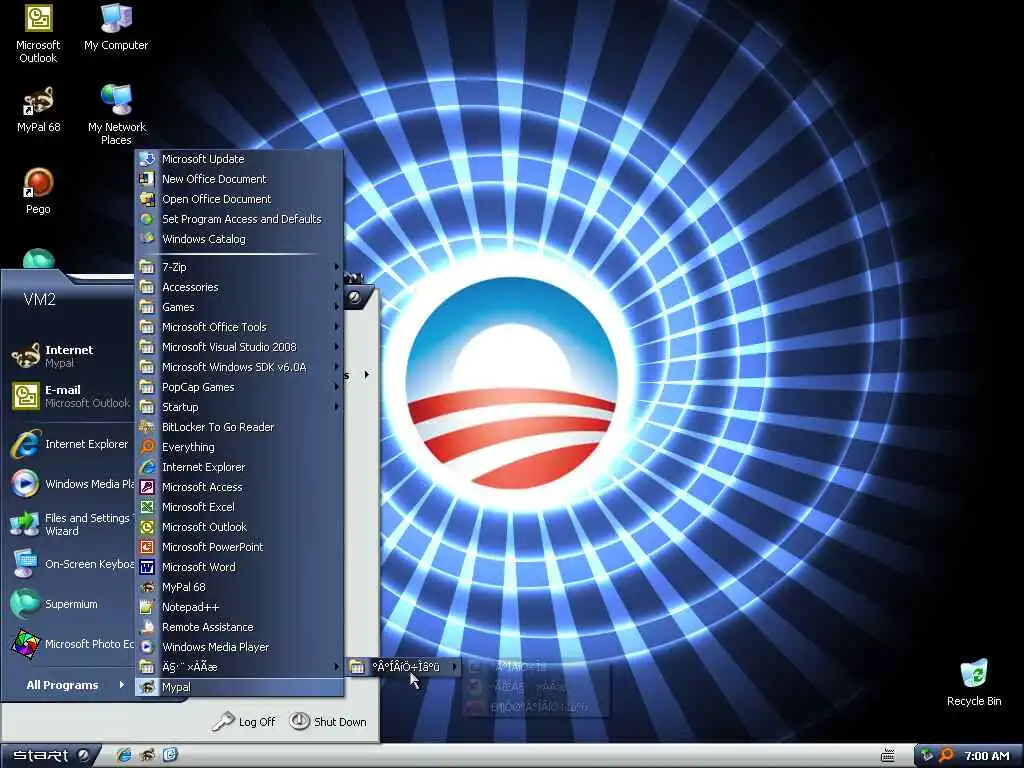Launch the Everything search program

click(239, 447)
